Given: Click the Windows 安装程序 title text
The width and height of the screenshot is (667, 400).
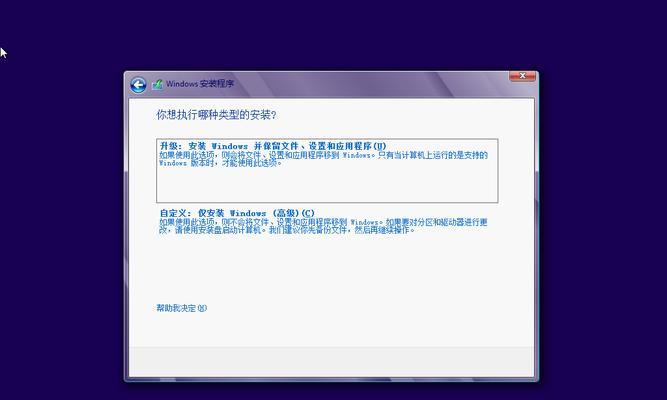Looking at the screenshot, I should 200,83.
